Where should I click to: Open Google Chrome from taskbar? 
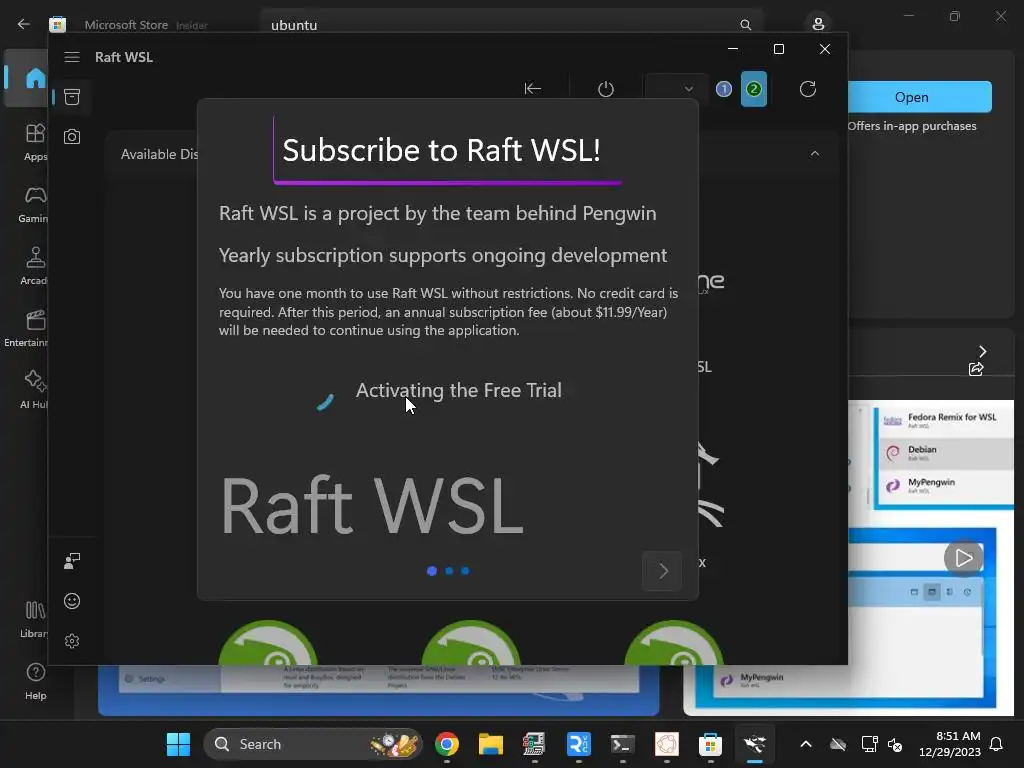click(x=447, y=744)
